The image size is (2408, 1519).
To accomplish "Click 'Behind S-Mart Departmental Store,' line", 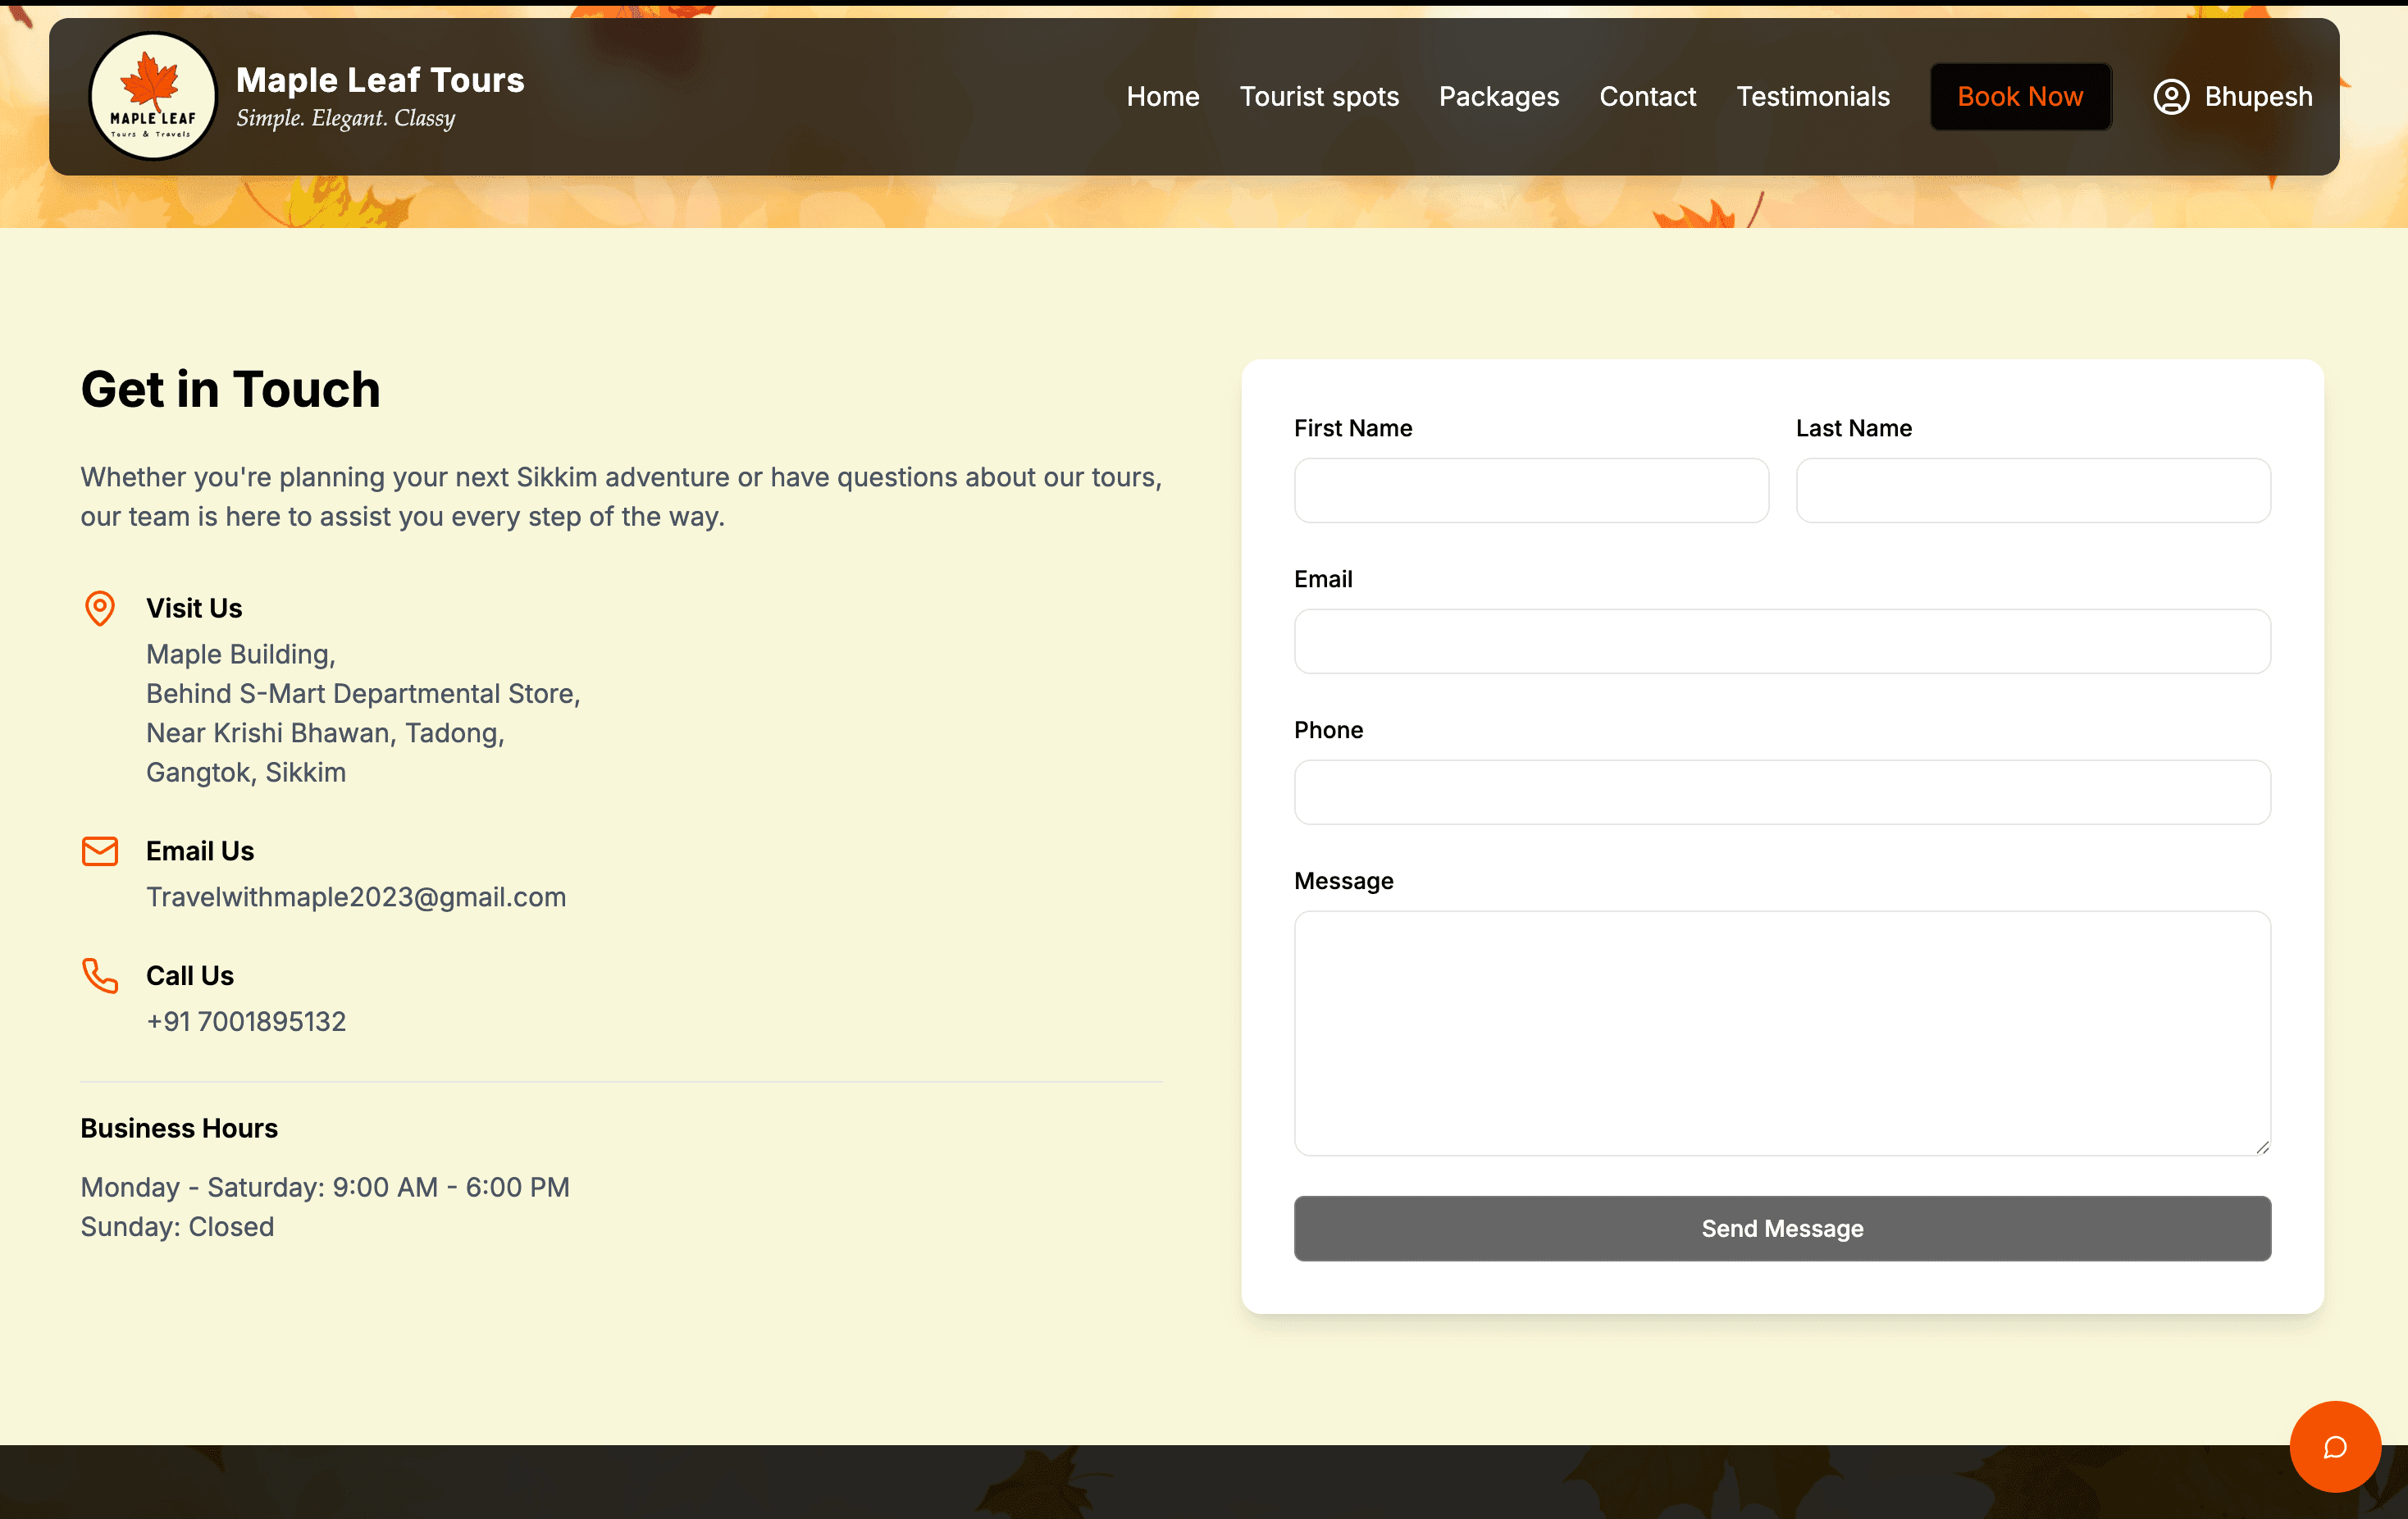I will [x=363, y=693].
